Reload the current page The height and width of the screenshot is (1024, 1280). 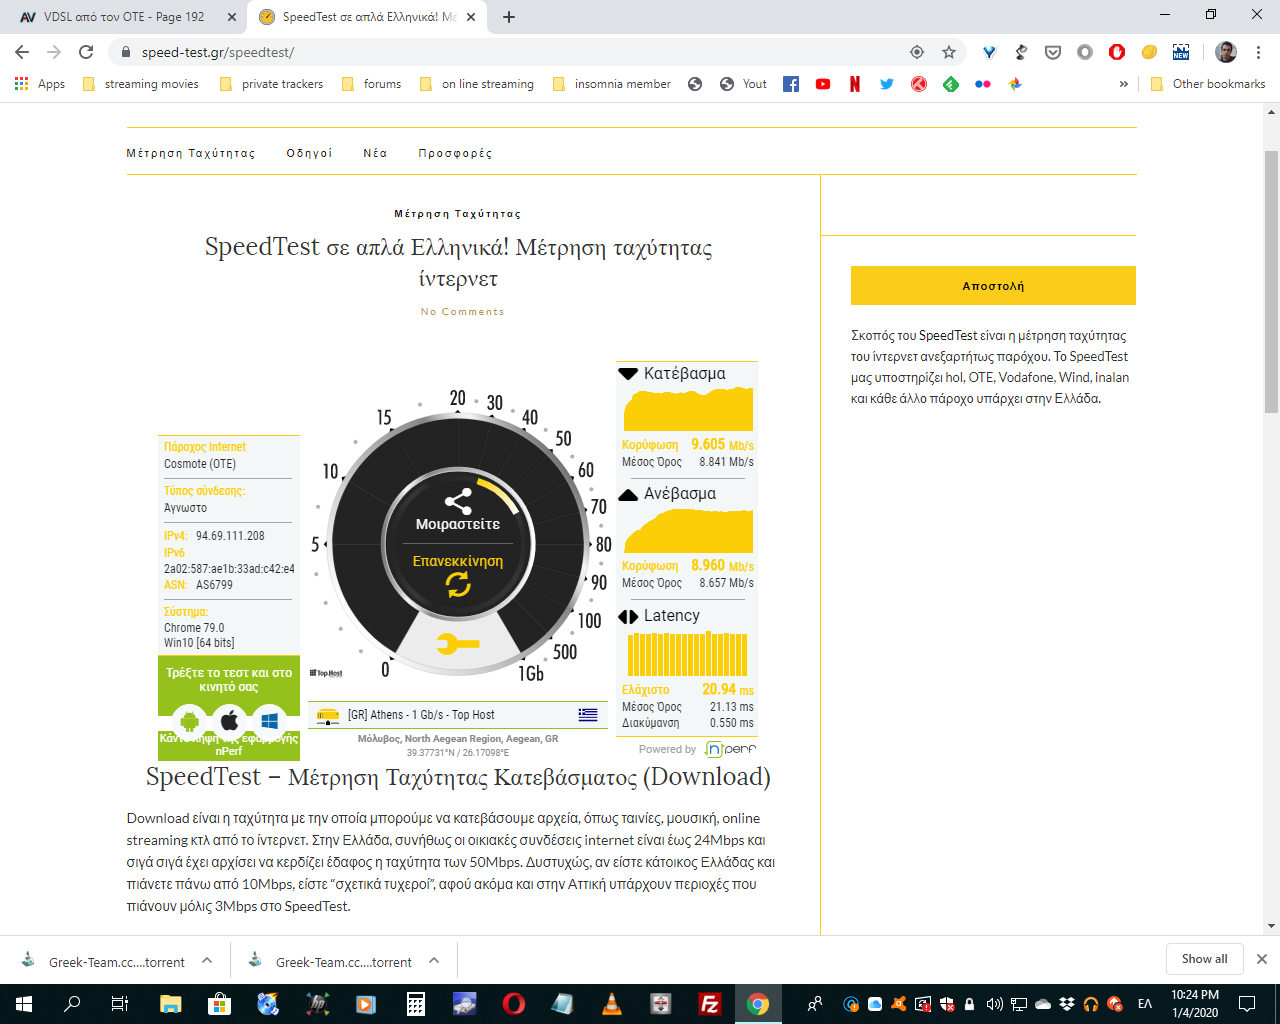coord(86,52)
